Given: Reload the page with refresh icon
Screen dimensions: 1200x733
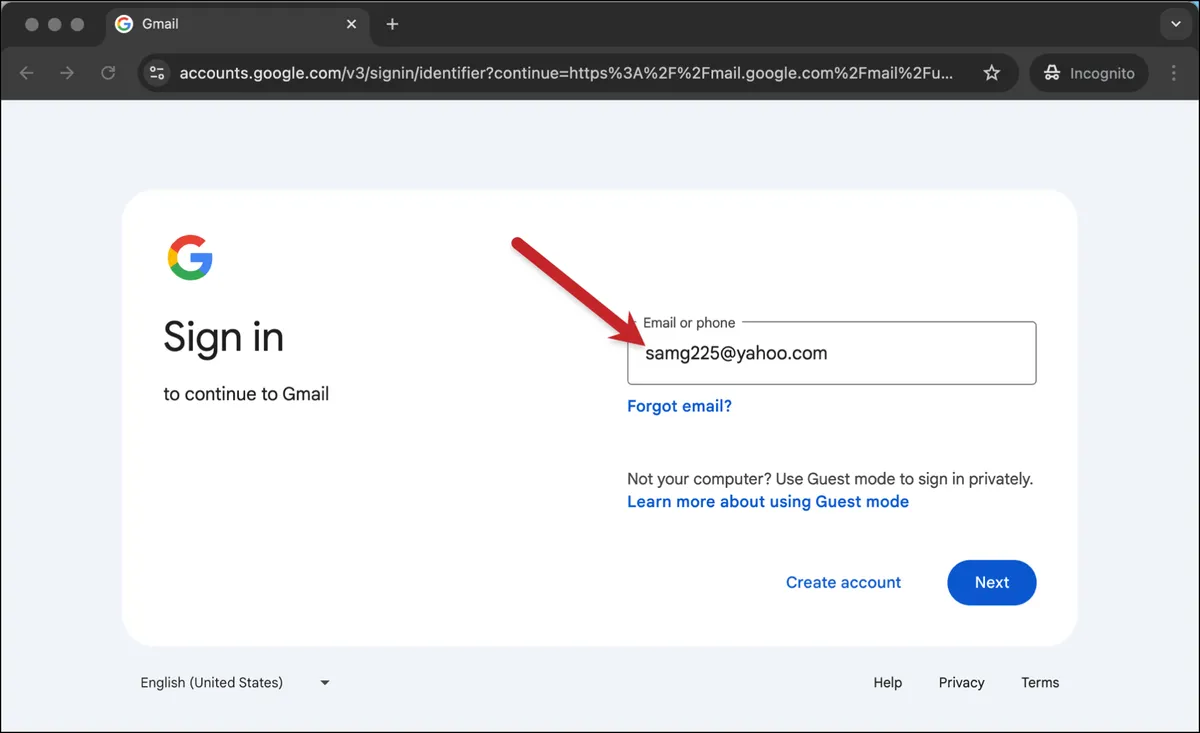Looking at the screenshot, I should pos(108,73).
